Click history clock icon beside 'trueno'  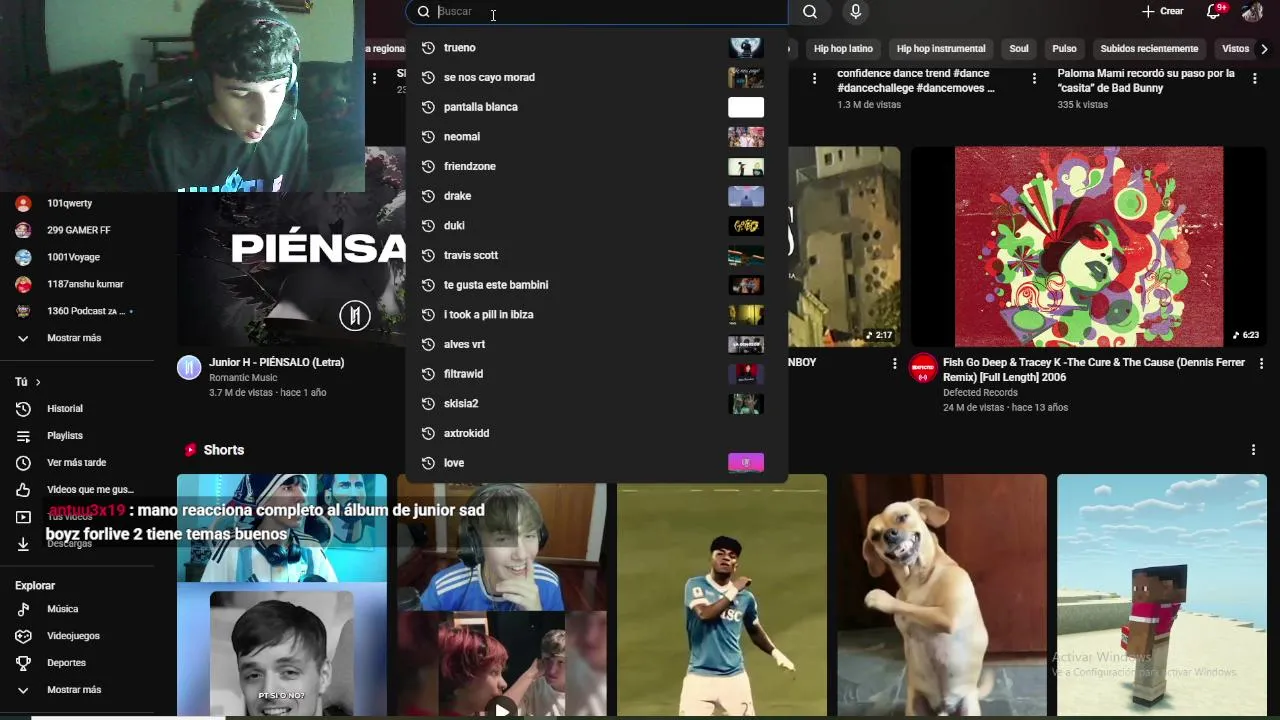(428, 47)
